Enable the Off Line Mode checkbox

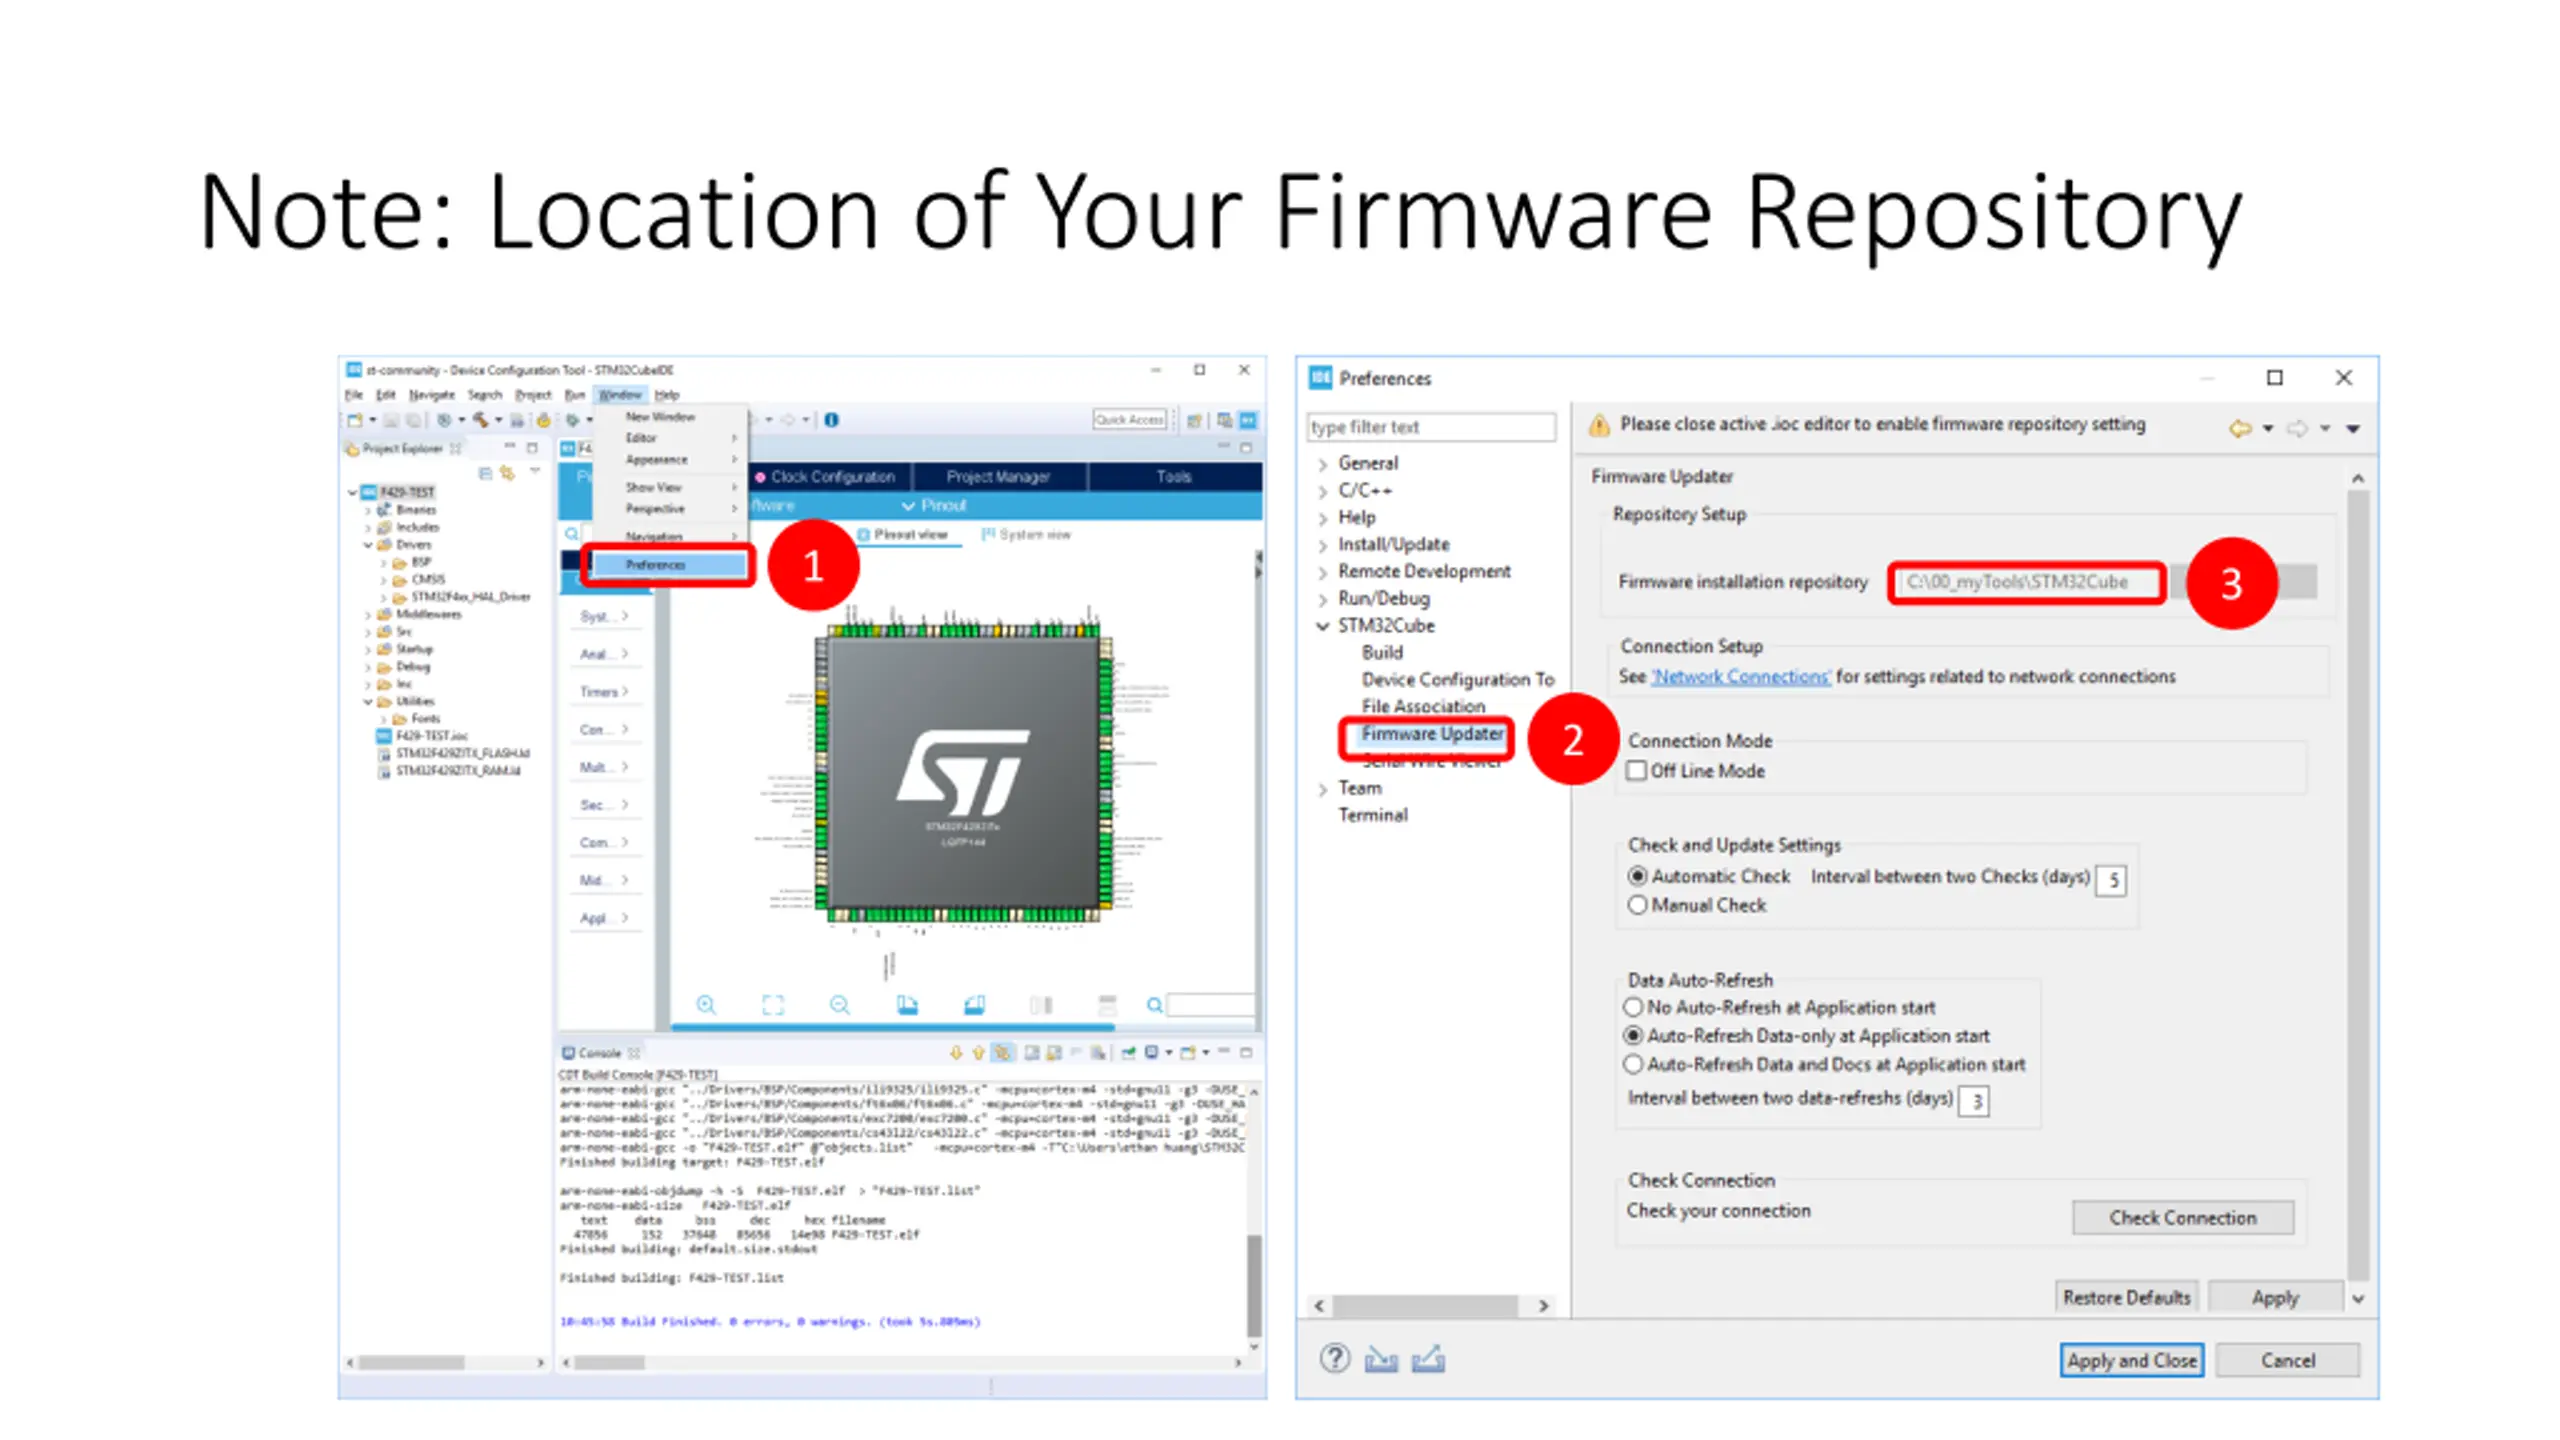(1637, 770)
